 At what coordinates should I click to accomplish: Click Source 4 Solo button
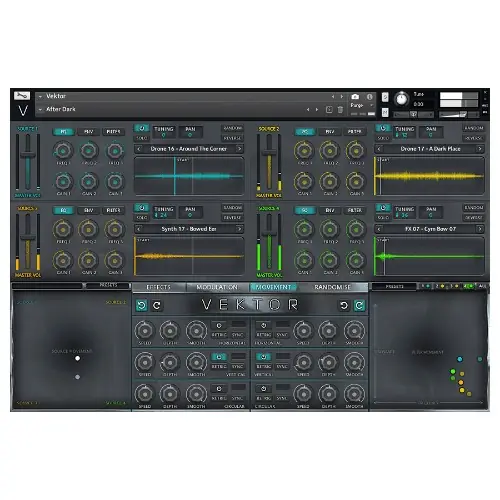coord(383,218)
